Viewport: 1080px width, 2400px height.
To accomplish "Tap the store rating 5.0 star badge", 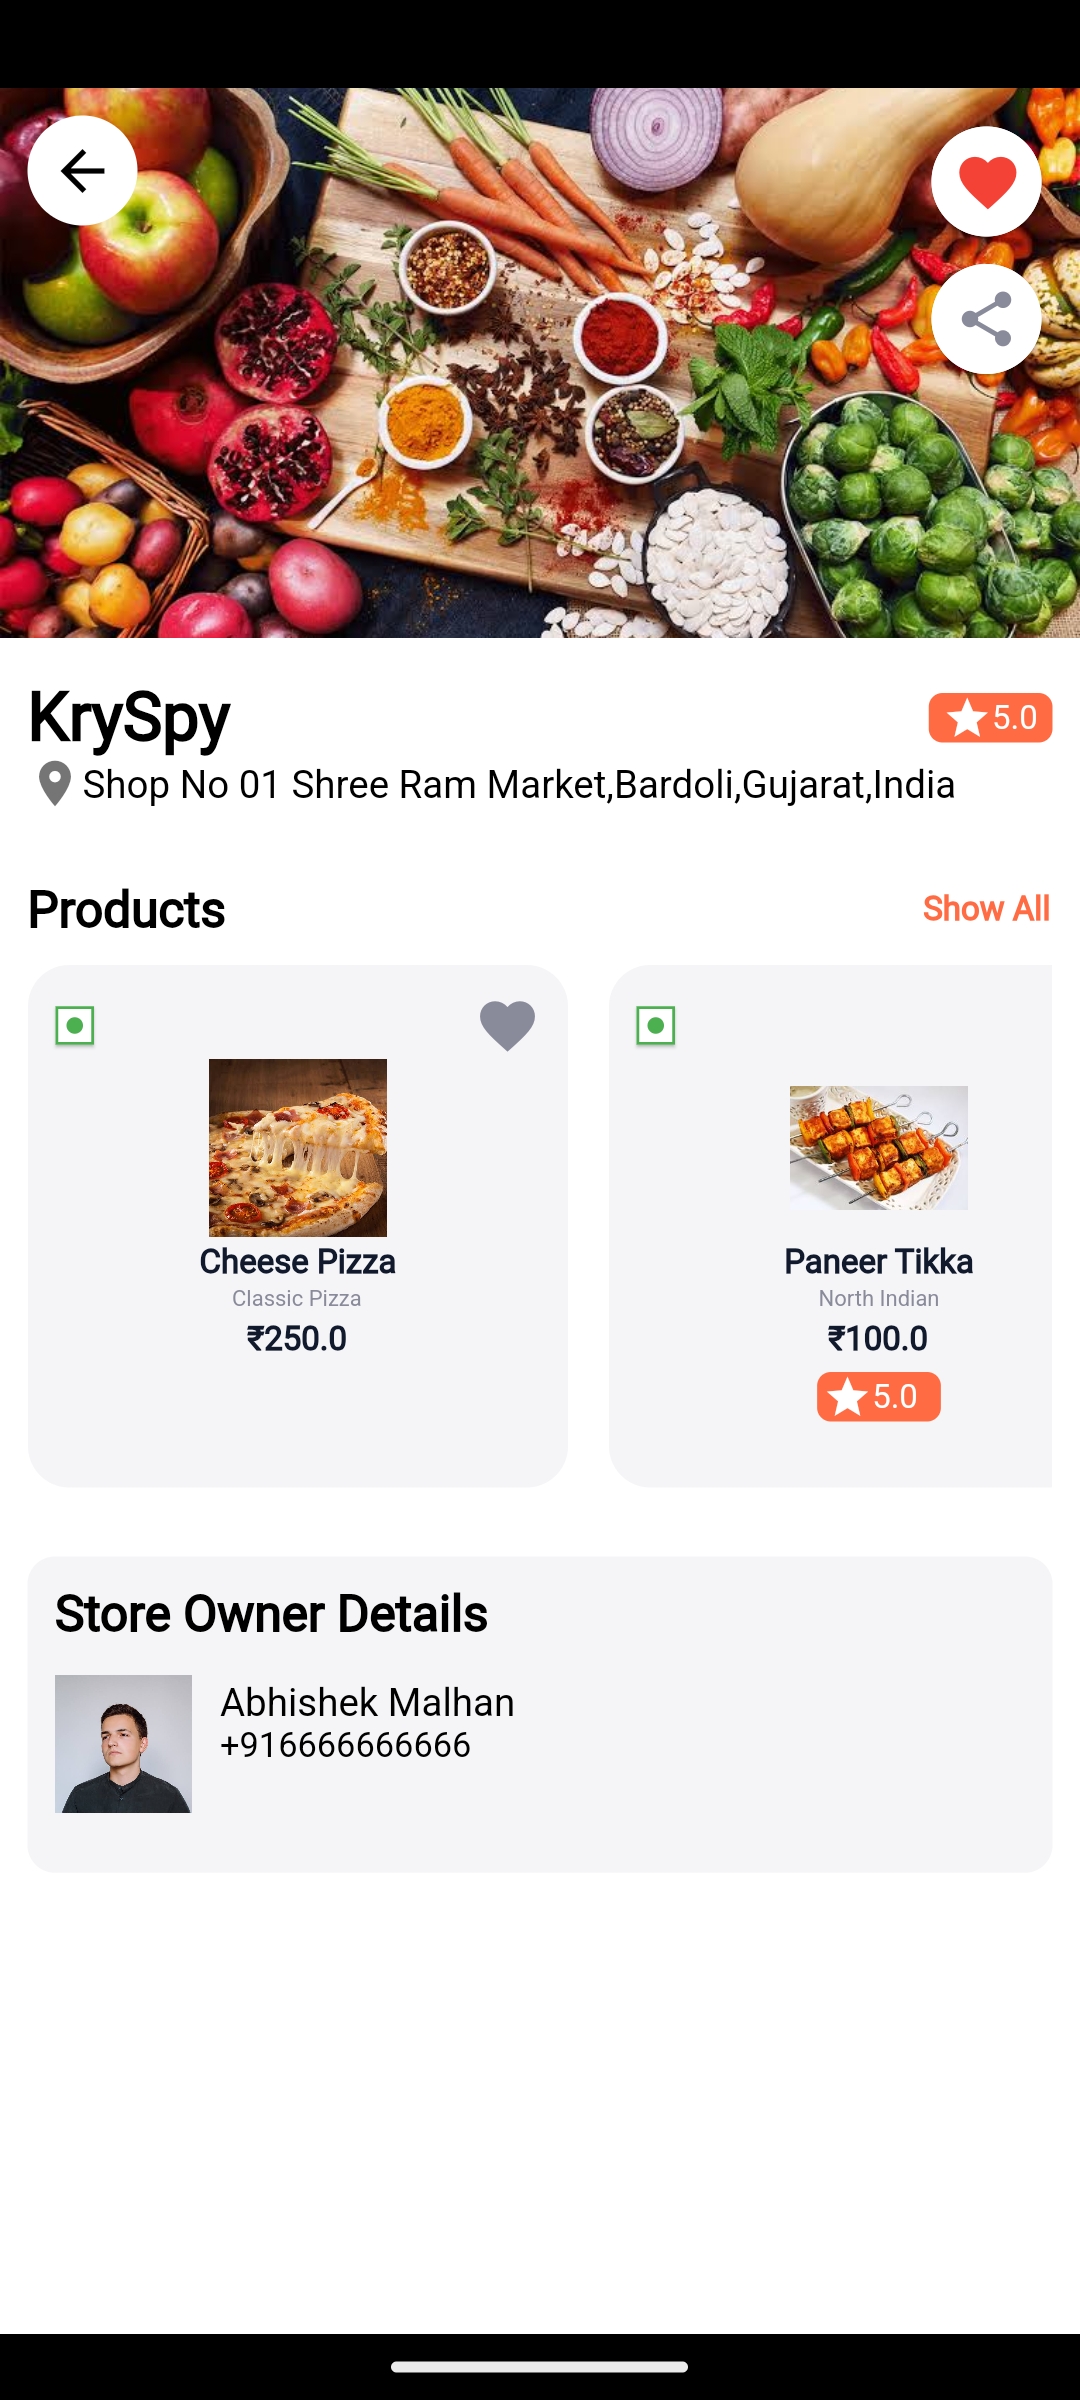I will 990,718.
